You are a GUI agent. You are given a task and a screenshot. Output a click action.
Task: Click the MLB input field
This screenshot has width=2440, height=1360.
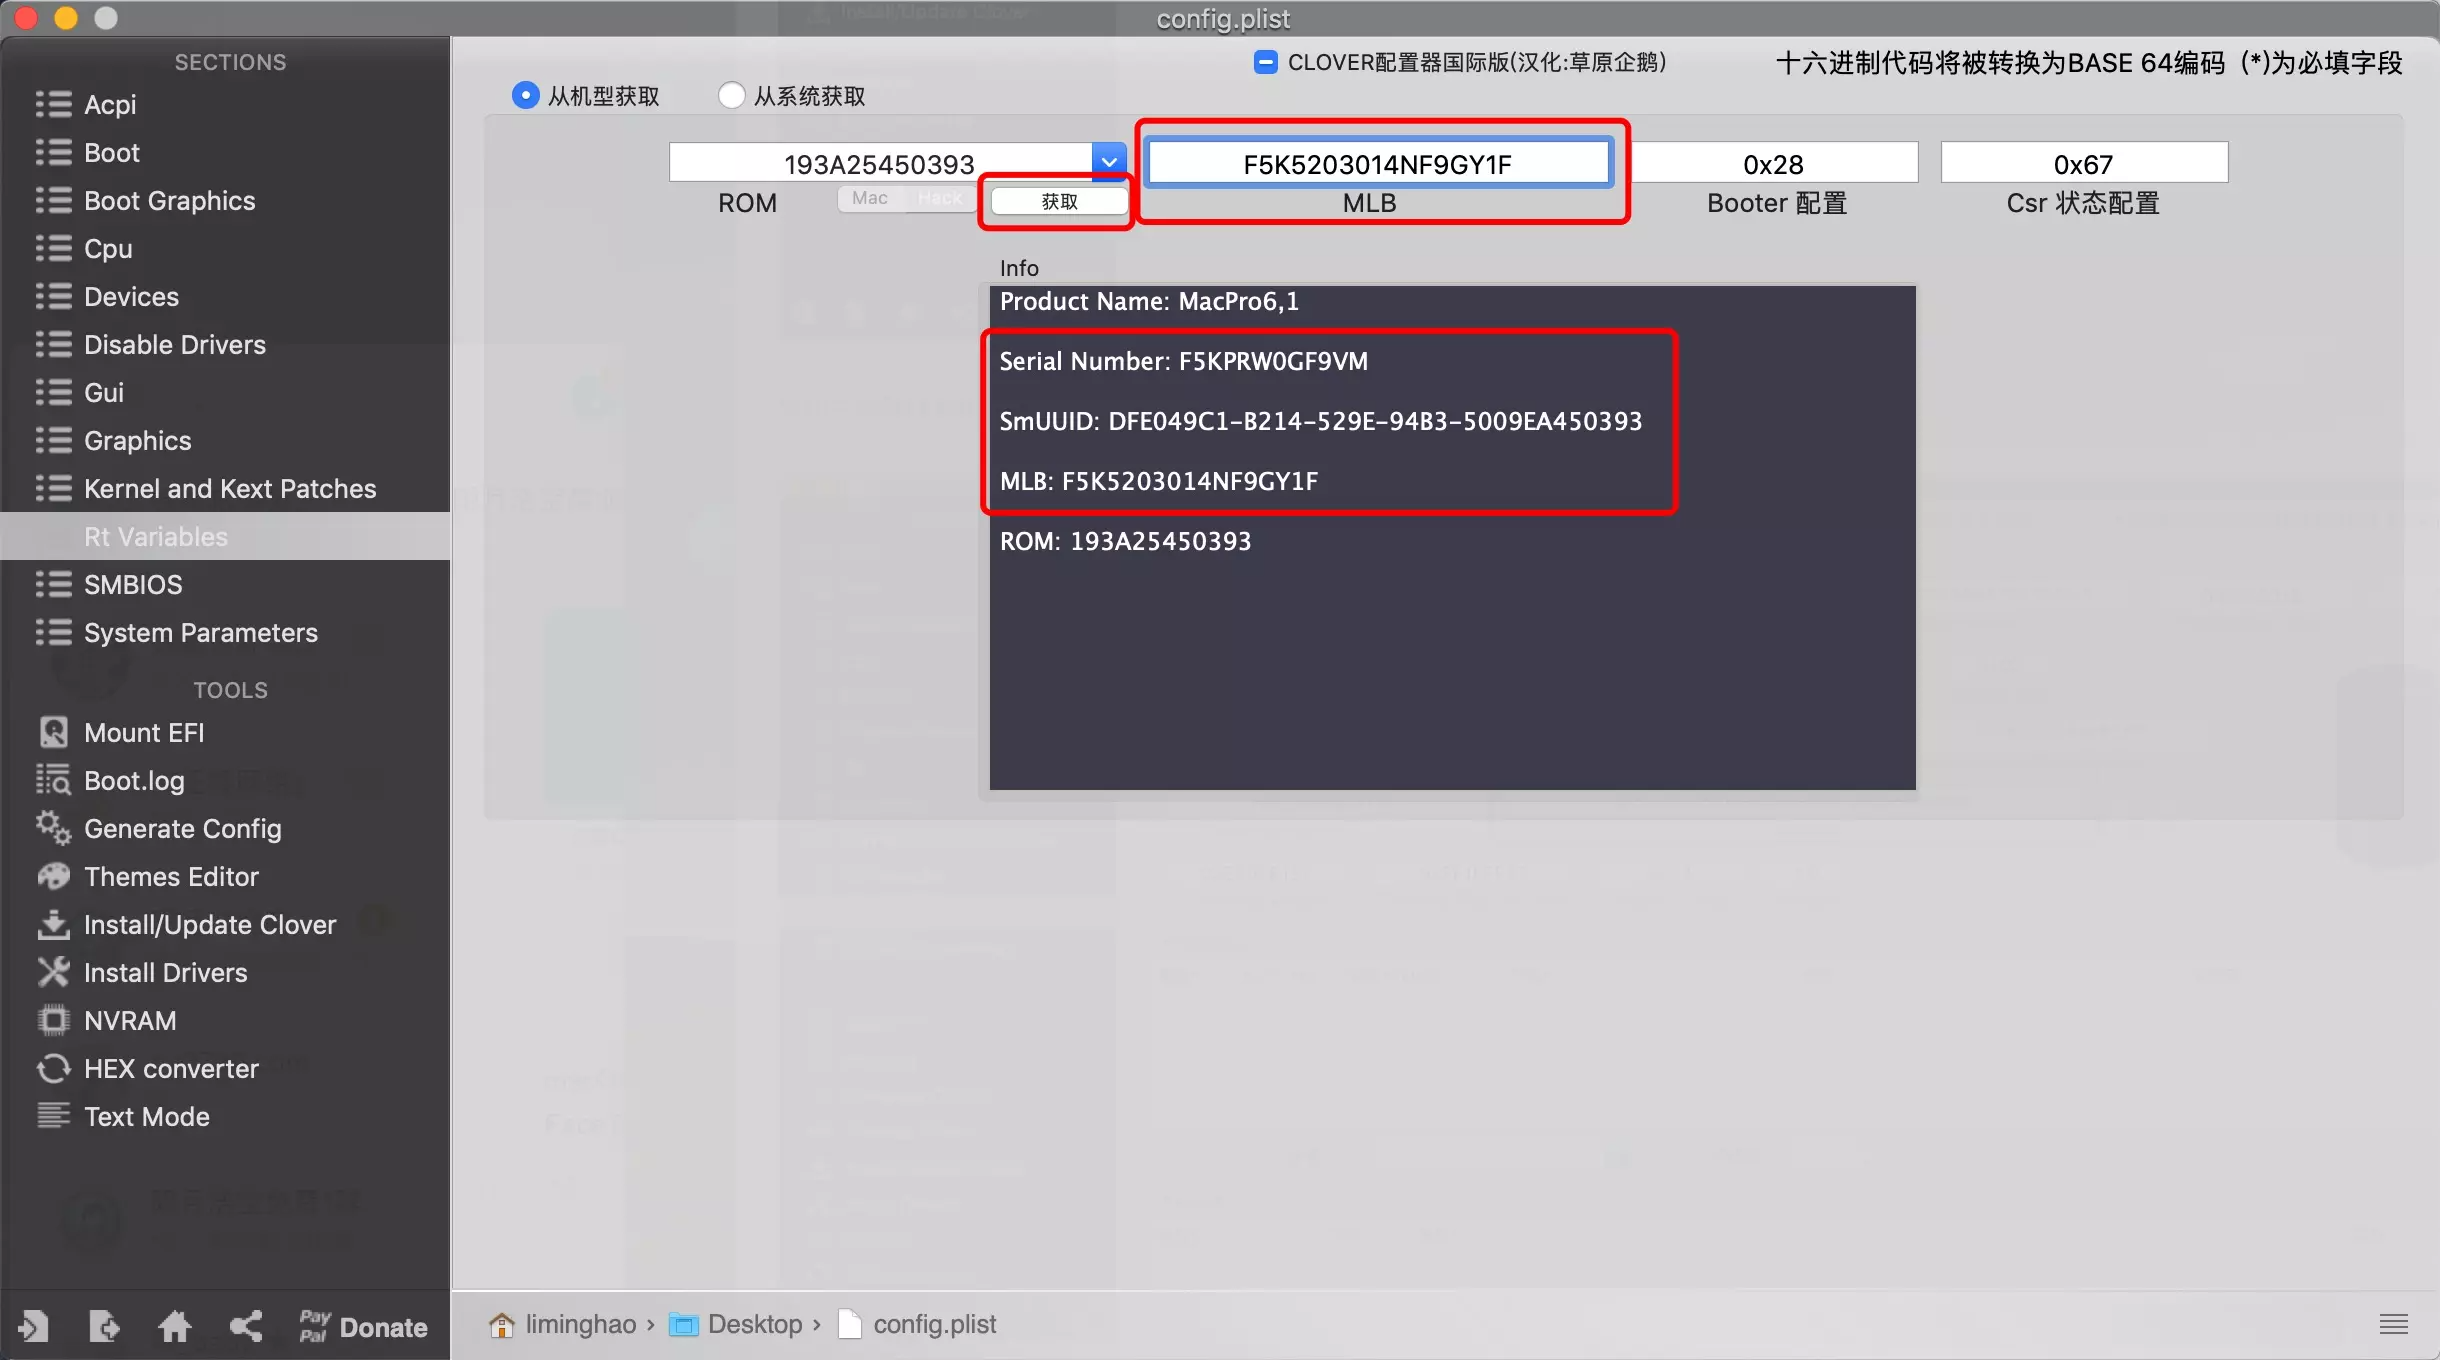1378,163
